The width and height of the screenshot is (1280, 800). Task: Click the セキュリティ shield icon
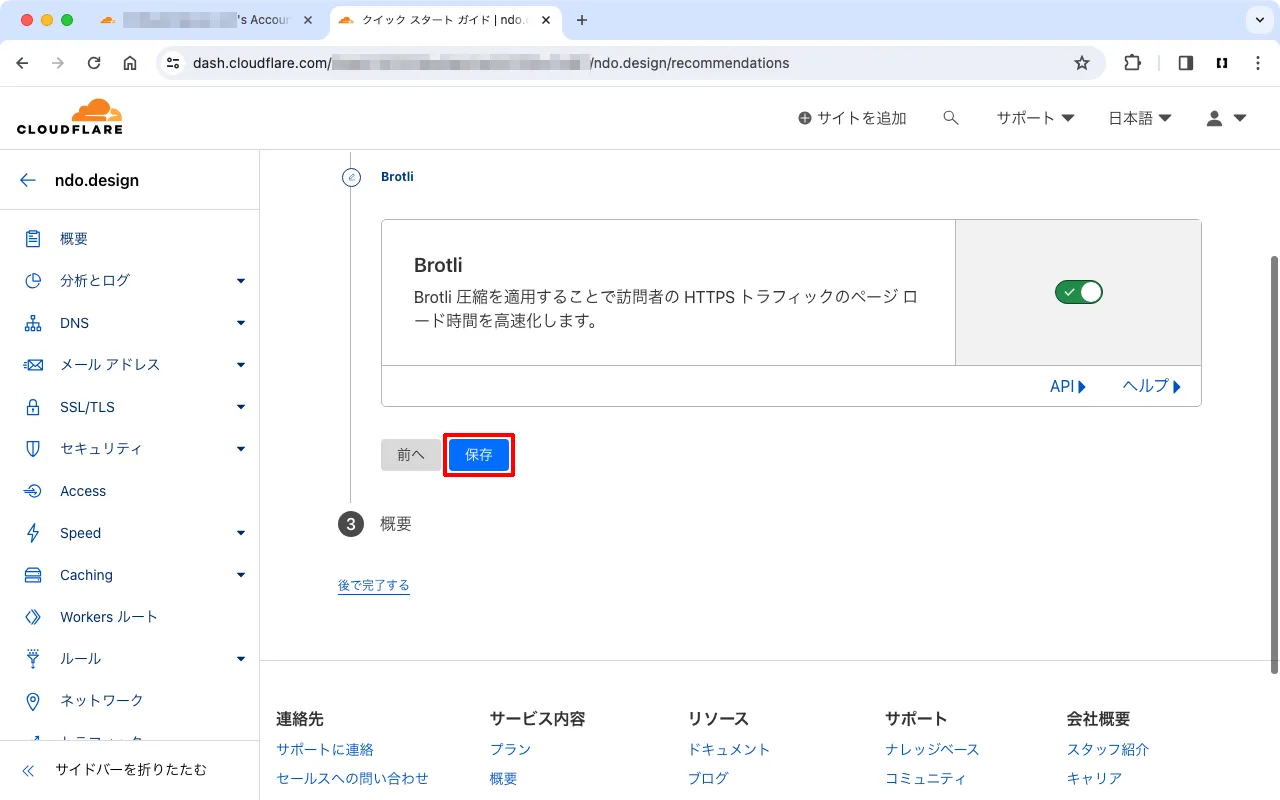tap(33, 449)
